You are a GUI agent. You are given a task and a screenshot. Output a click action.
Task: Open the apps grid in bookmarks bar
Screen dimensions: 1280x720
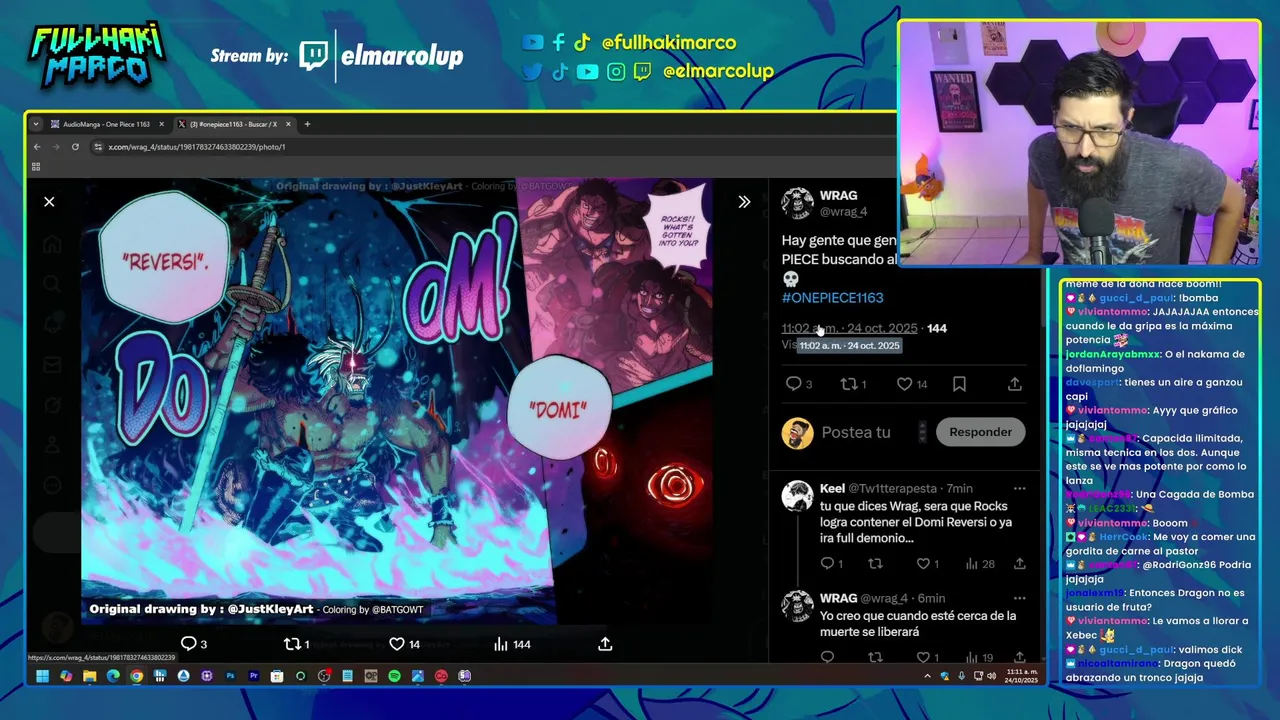coord(36,167)
